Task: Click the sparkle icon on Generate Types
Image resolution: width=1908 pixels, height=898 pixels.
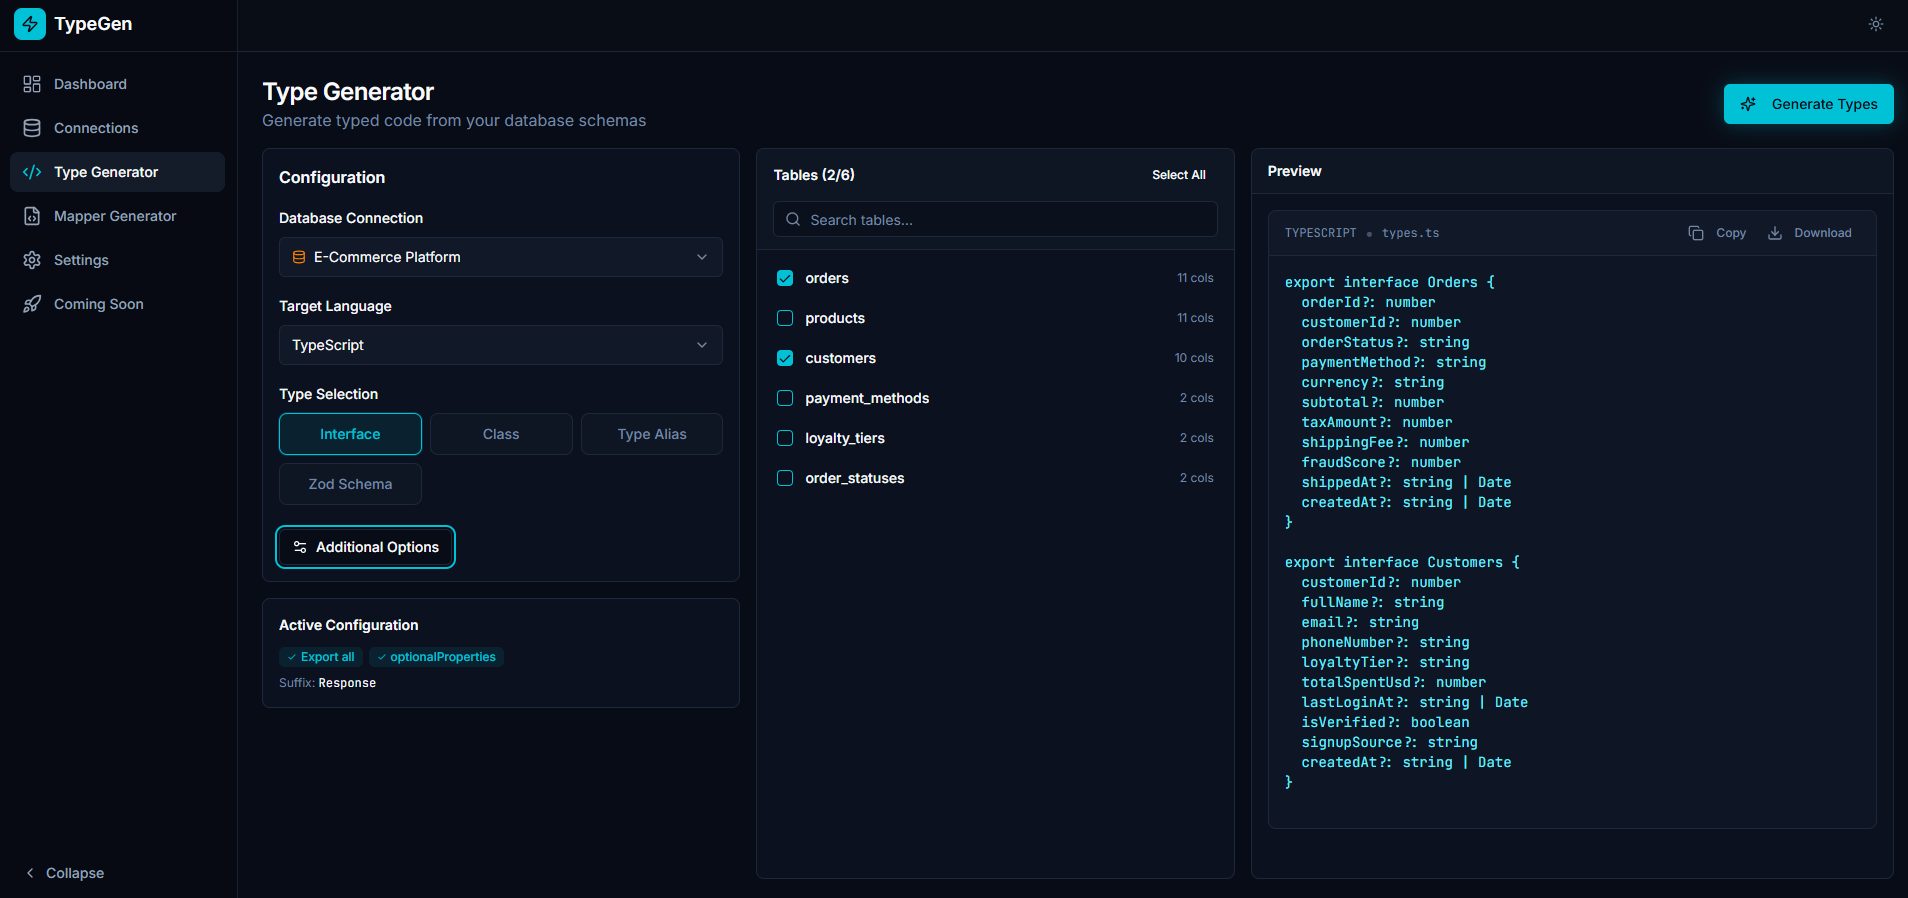Action: pyautogui.click(x=1748, y=104)
